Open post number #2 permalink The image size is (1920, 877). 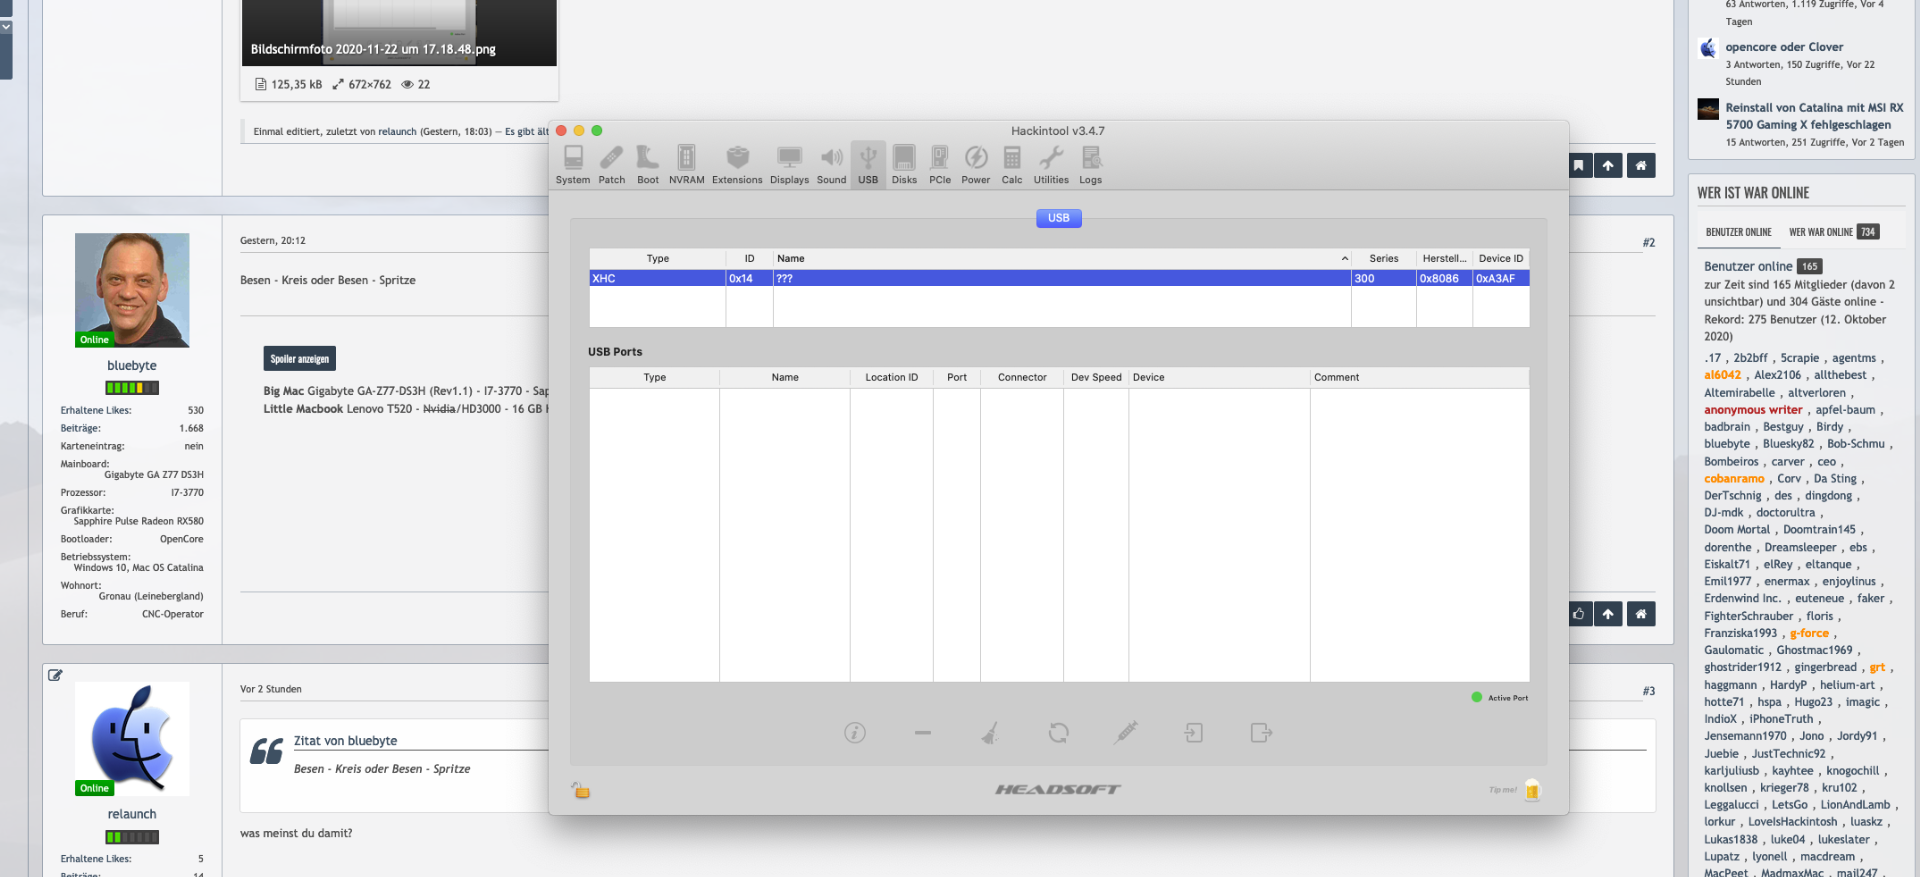1648,243
